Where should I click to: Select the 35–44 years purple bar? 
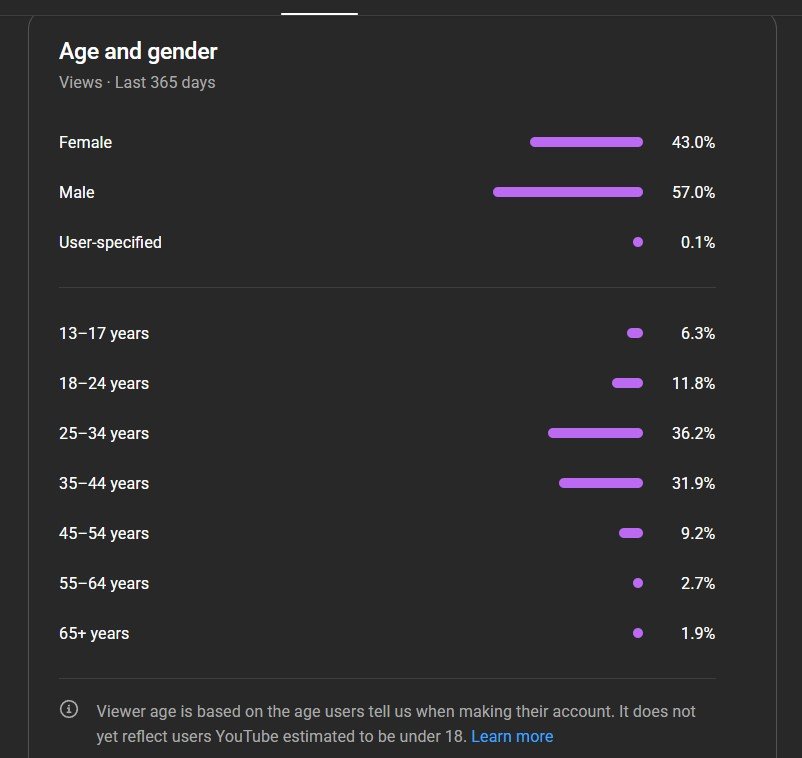(600, 483)
